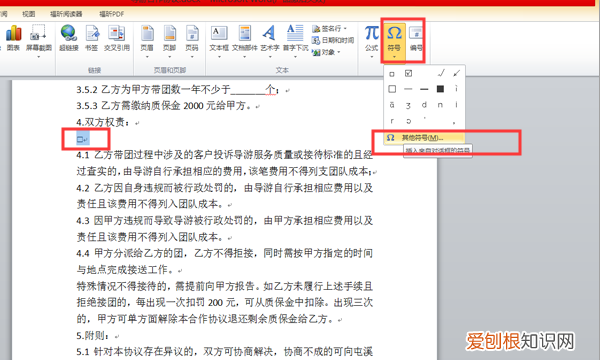Open the 页眉 header dropdown
The image size is (600, 360).
coord(147,57)
